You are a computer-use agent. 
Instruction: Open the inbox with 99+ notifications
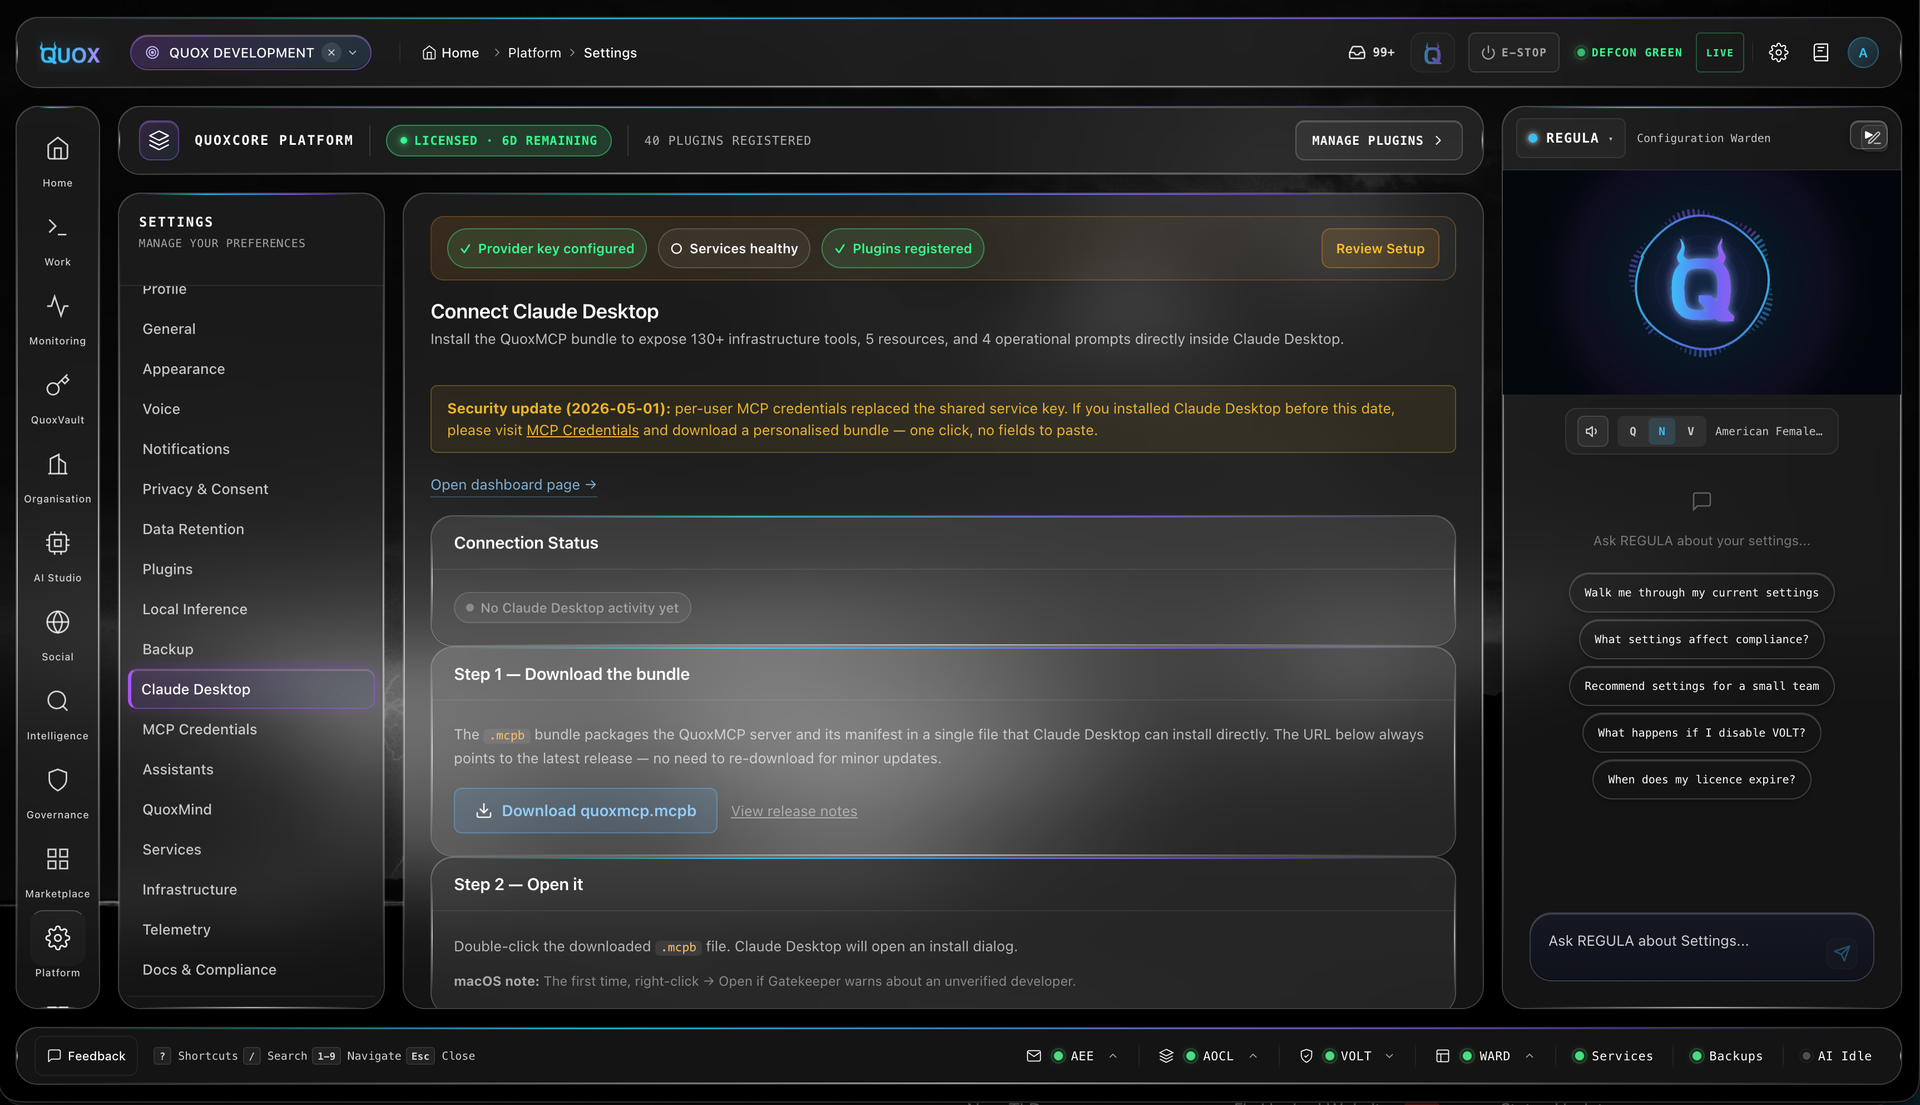[1371, 53]
